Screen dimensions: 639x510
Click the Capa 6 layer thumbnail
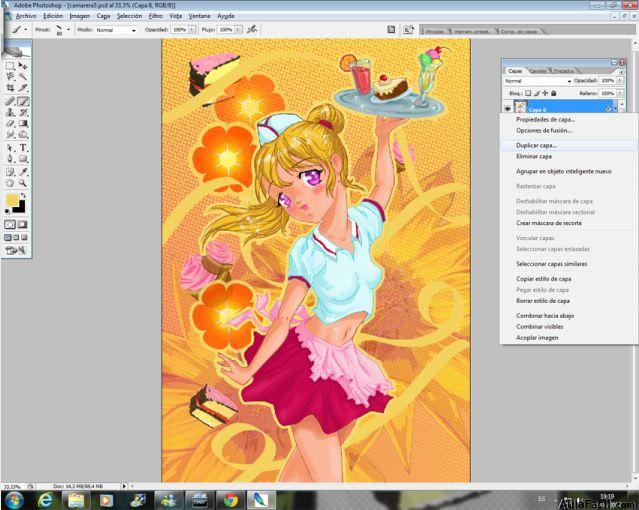[x=520, y=107]
